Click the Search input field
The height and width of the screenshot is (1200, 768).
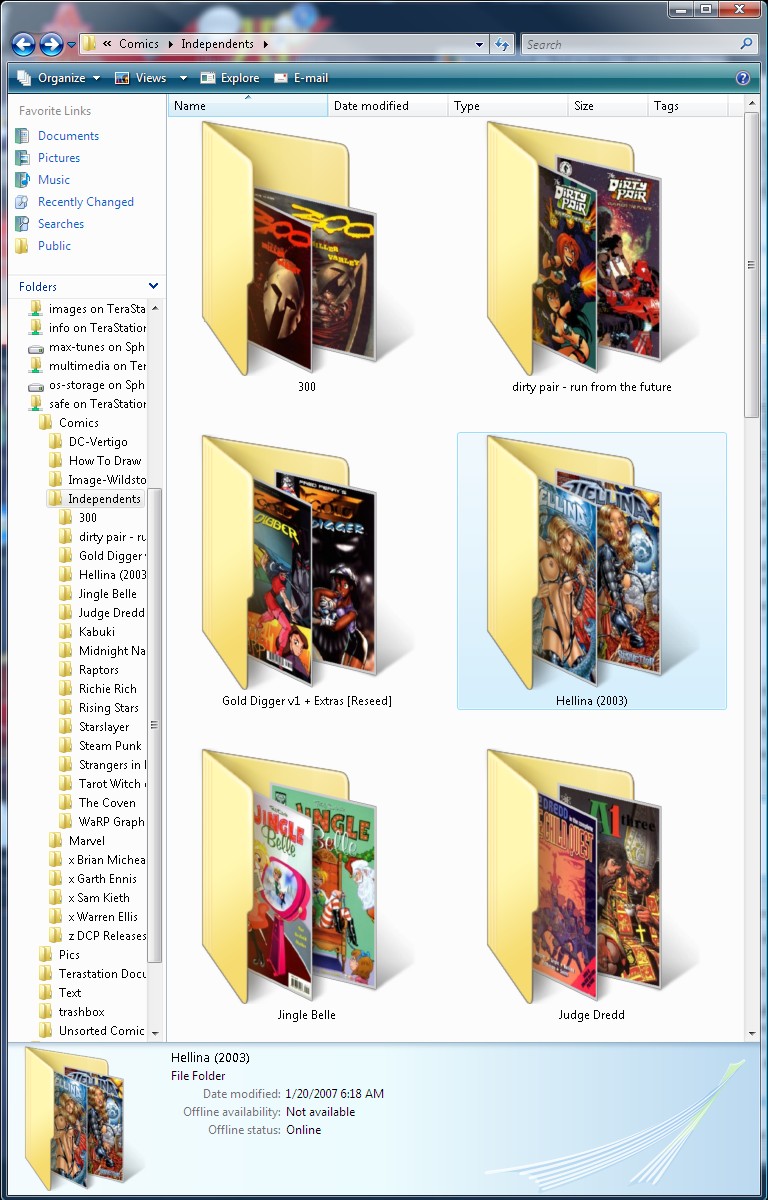click(x=630, y=44)
